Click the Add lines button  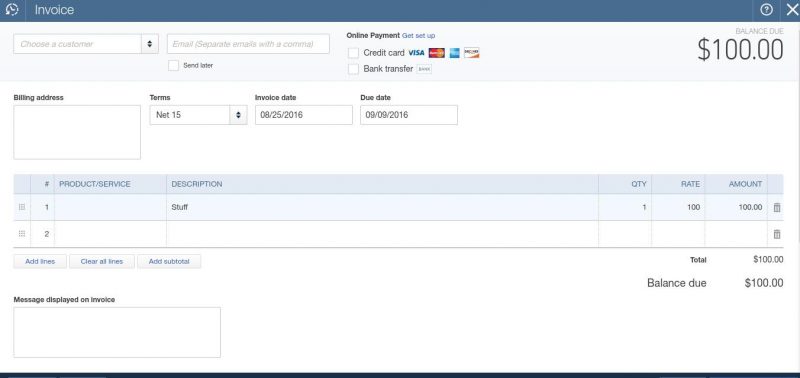coord(40,262)
